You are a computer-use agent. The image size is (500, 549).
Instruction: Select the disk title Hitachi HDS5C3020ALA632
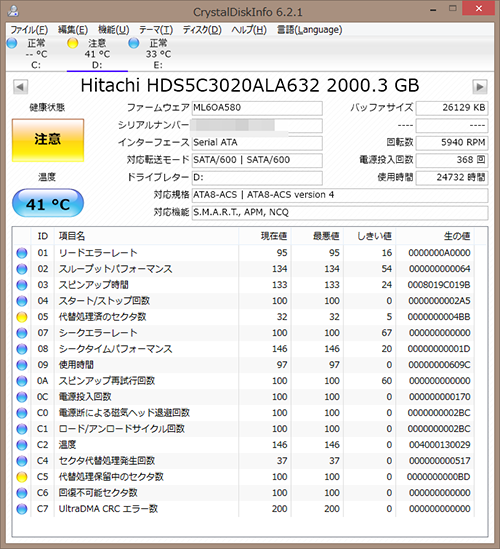(x=200, y=86)
